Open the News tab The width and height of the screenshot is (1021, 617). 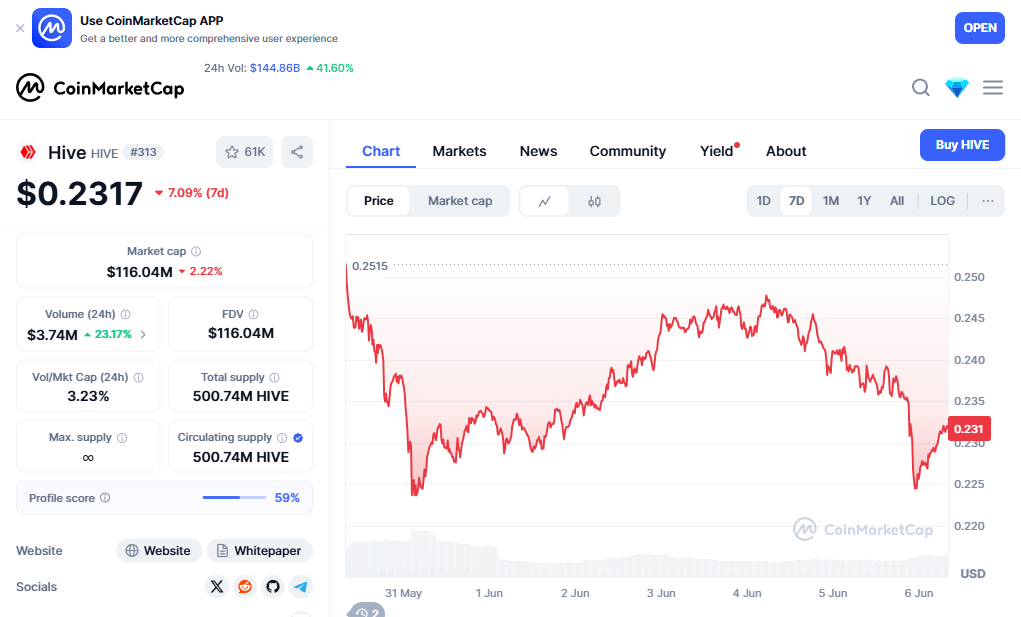pyautogui.click(x=538, y=151)
